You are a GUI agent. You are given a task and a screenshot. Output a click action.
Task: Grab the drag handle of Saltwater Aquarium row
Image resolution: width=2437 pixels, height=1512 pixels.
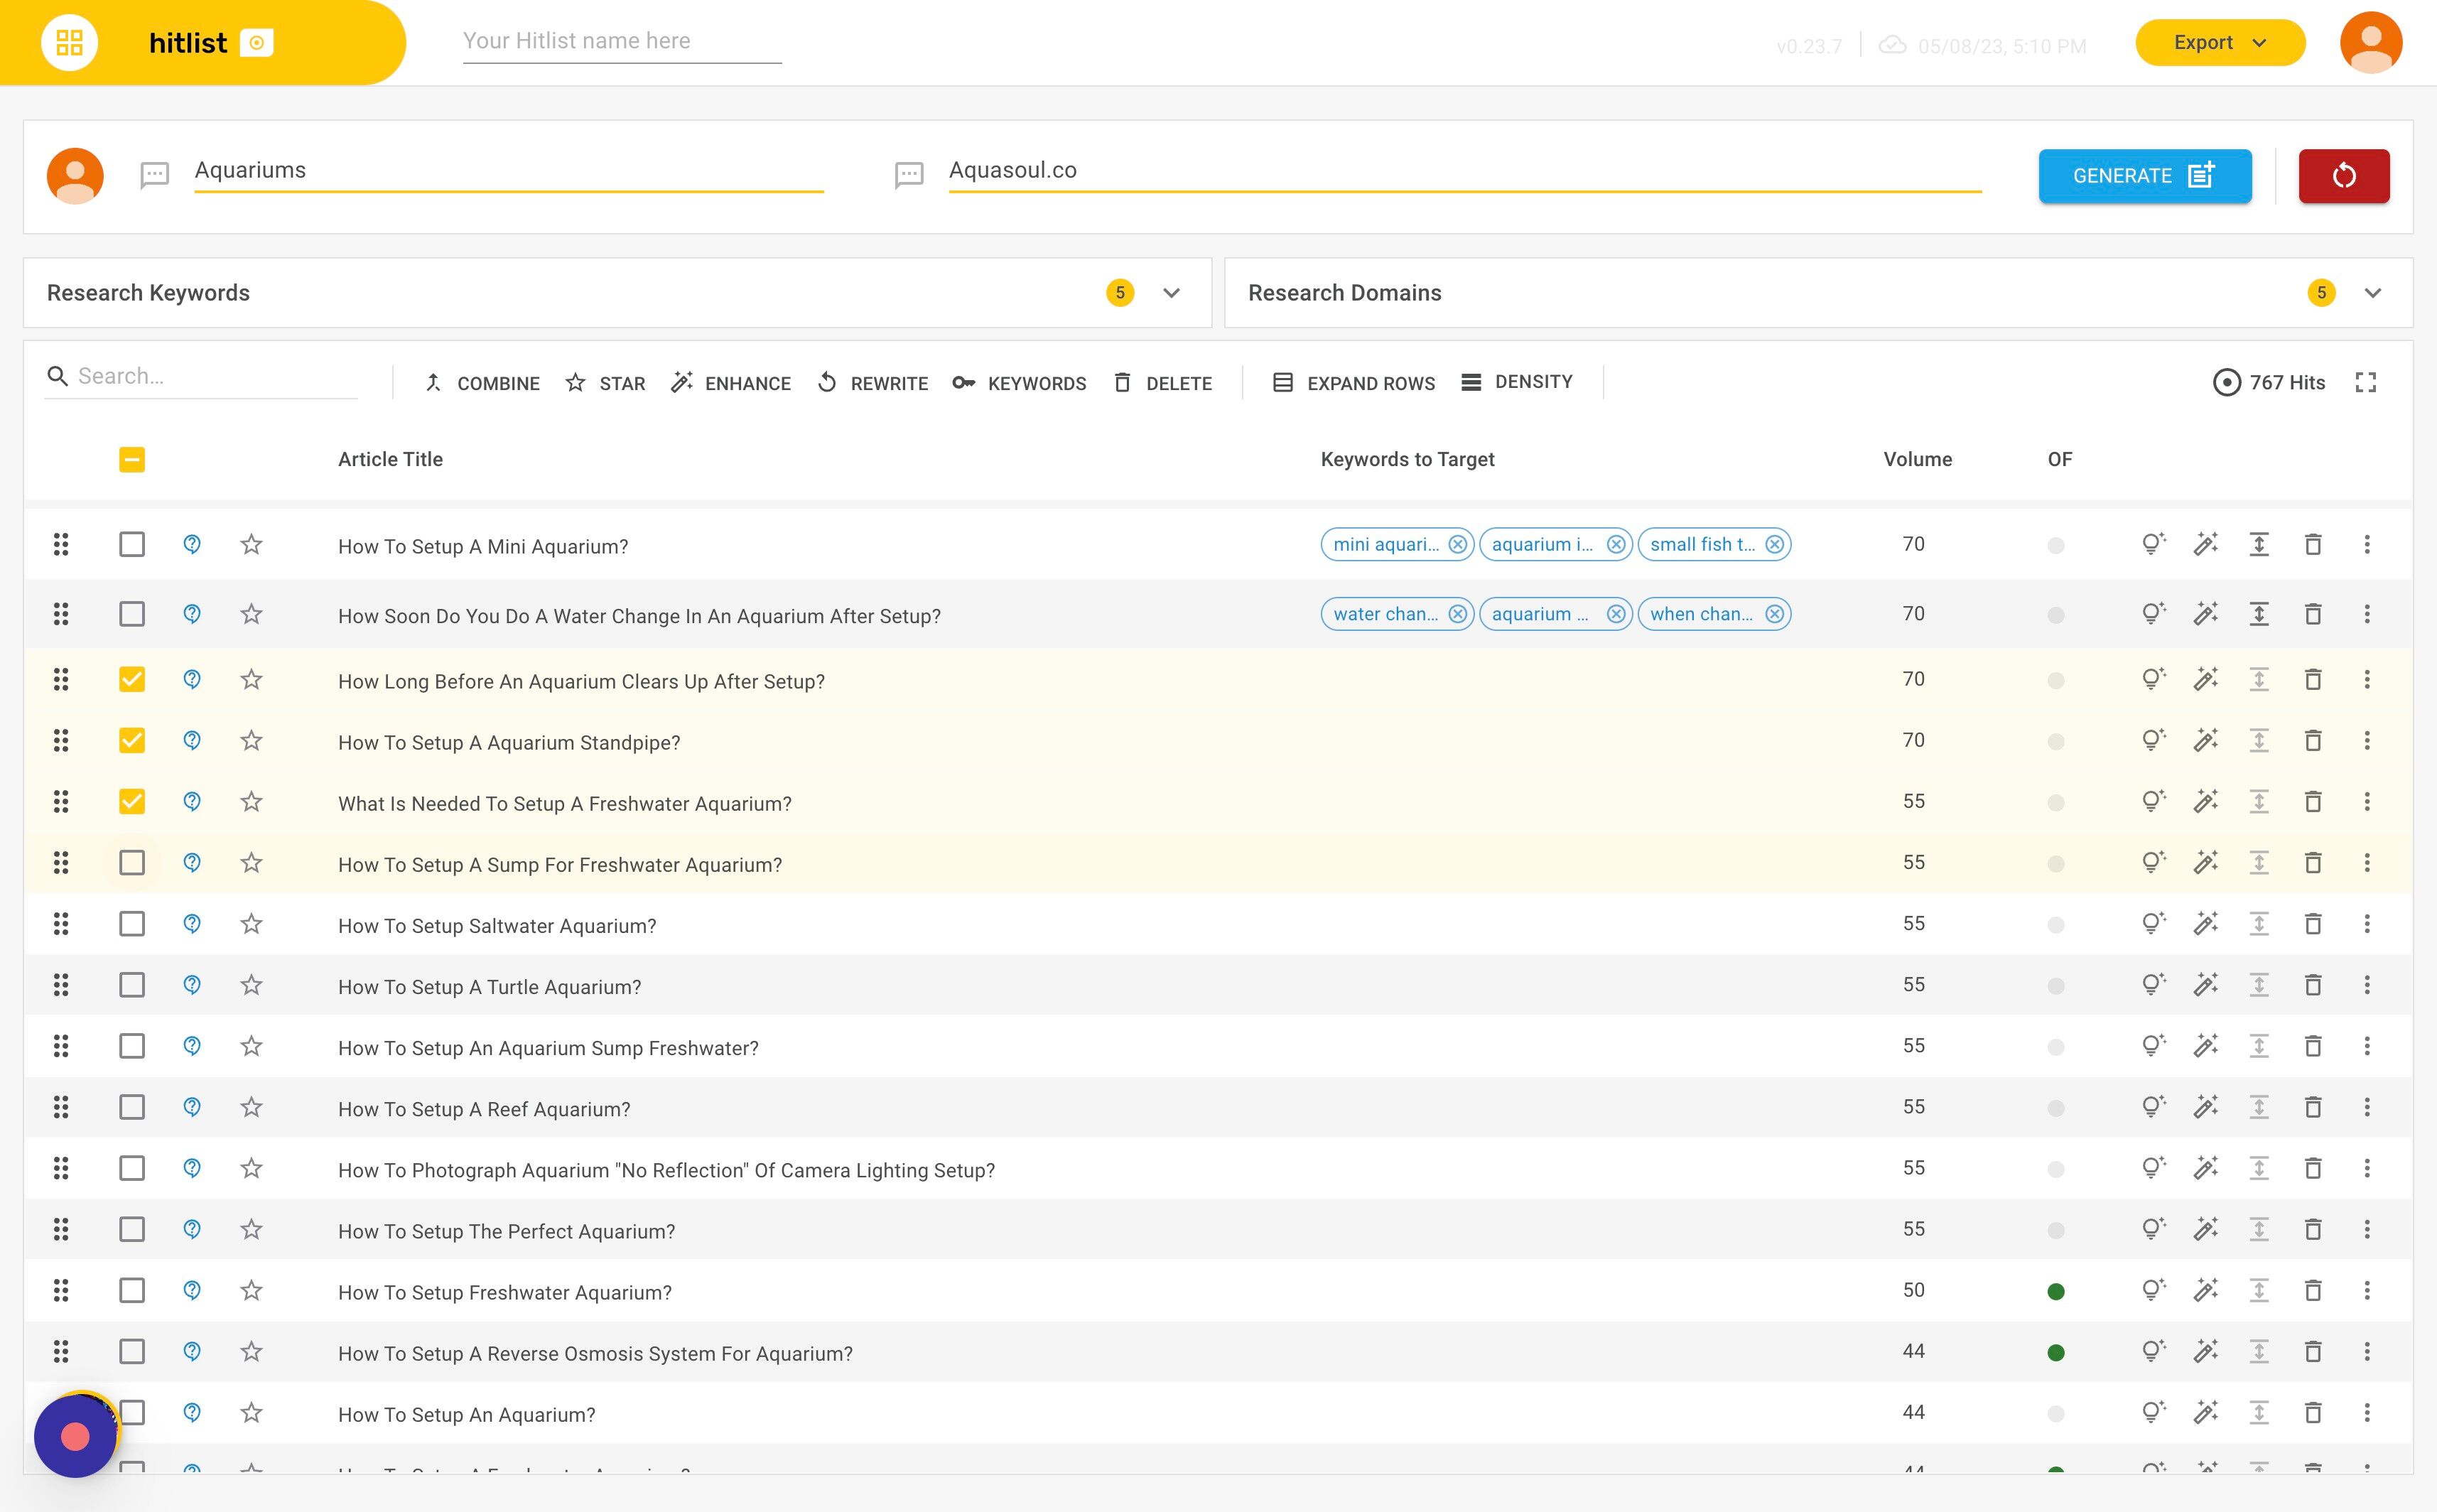point(61,923)
